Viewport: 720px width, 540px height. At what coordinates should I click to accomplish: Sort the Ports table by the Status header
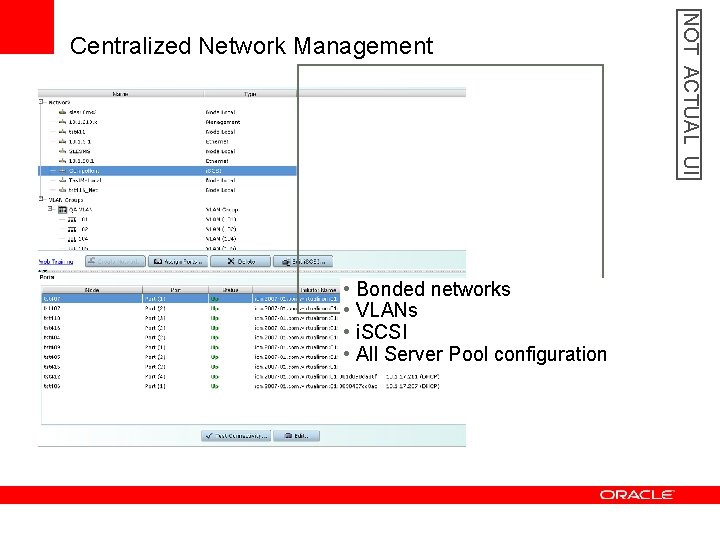[231, 290]
